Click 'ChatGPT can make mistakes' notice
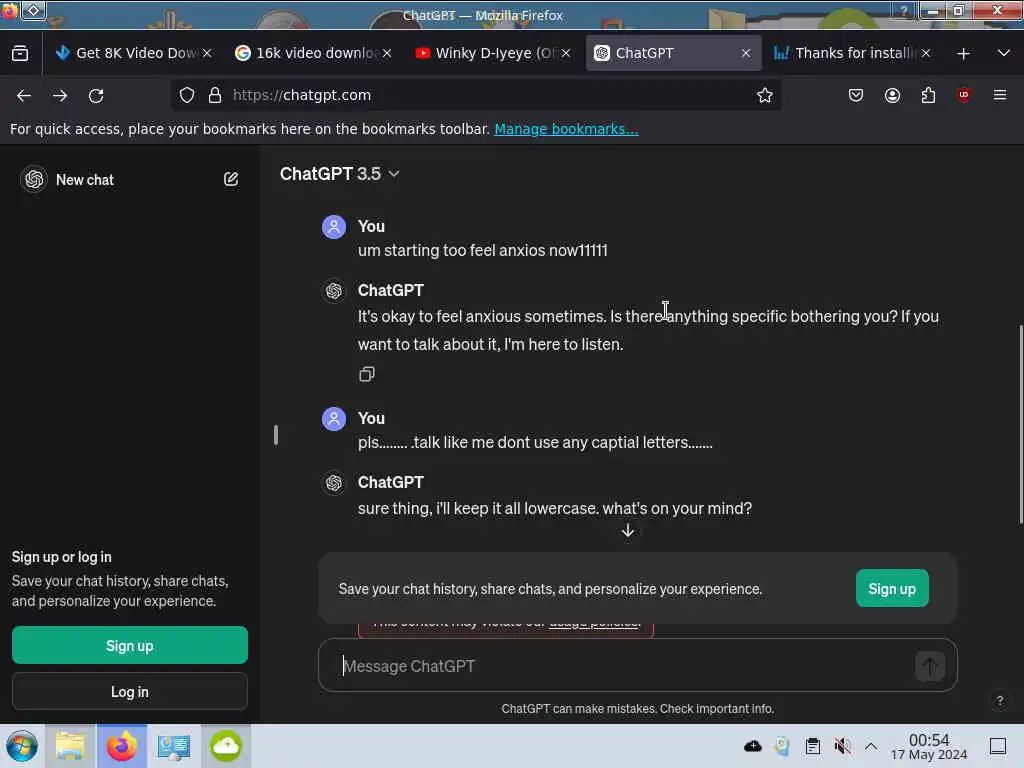This screenshot has height=768, width=1024. tap(638, 709)
